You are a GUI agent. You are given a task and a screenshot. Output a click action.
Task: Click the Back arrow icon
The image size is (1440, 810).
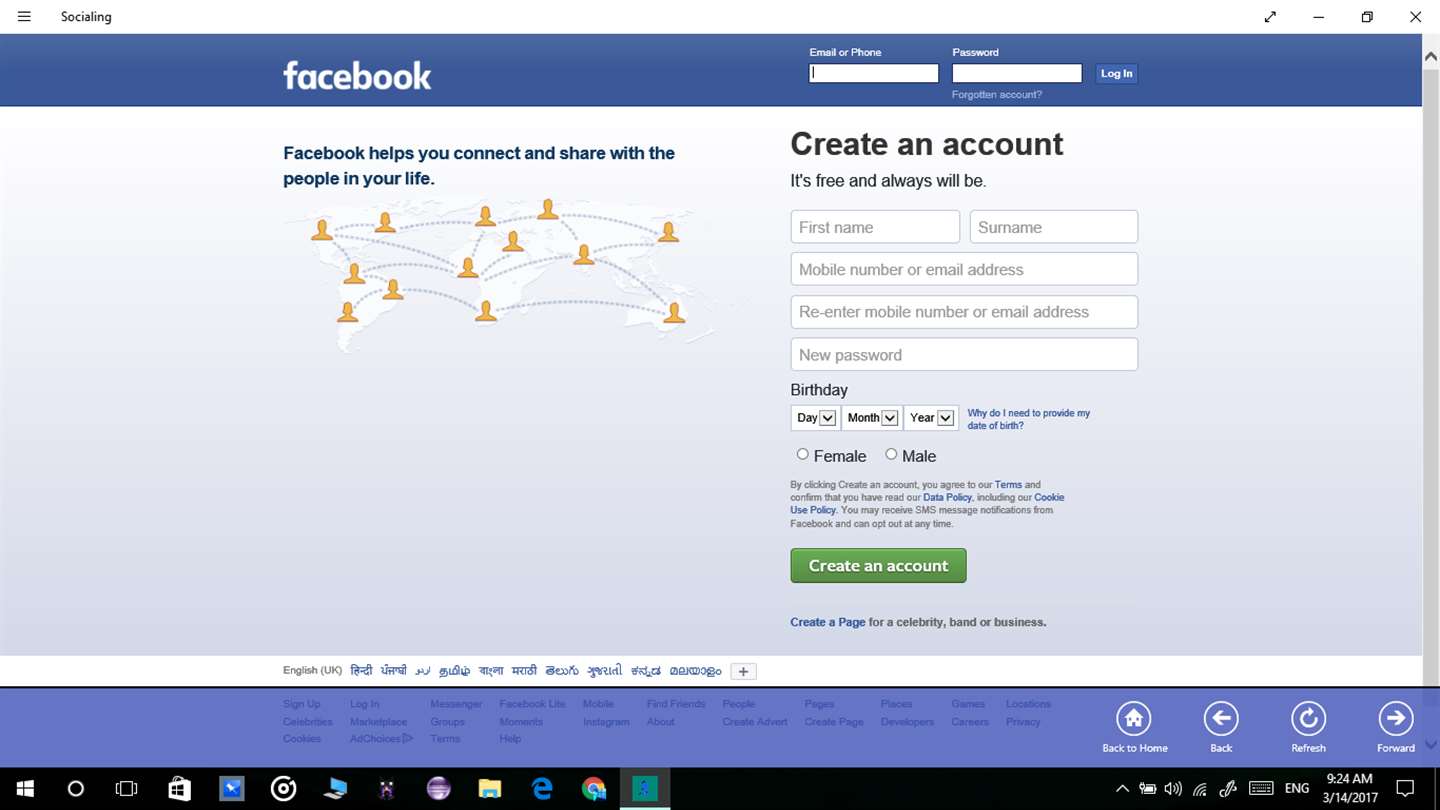(x=1221, y=718)
